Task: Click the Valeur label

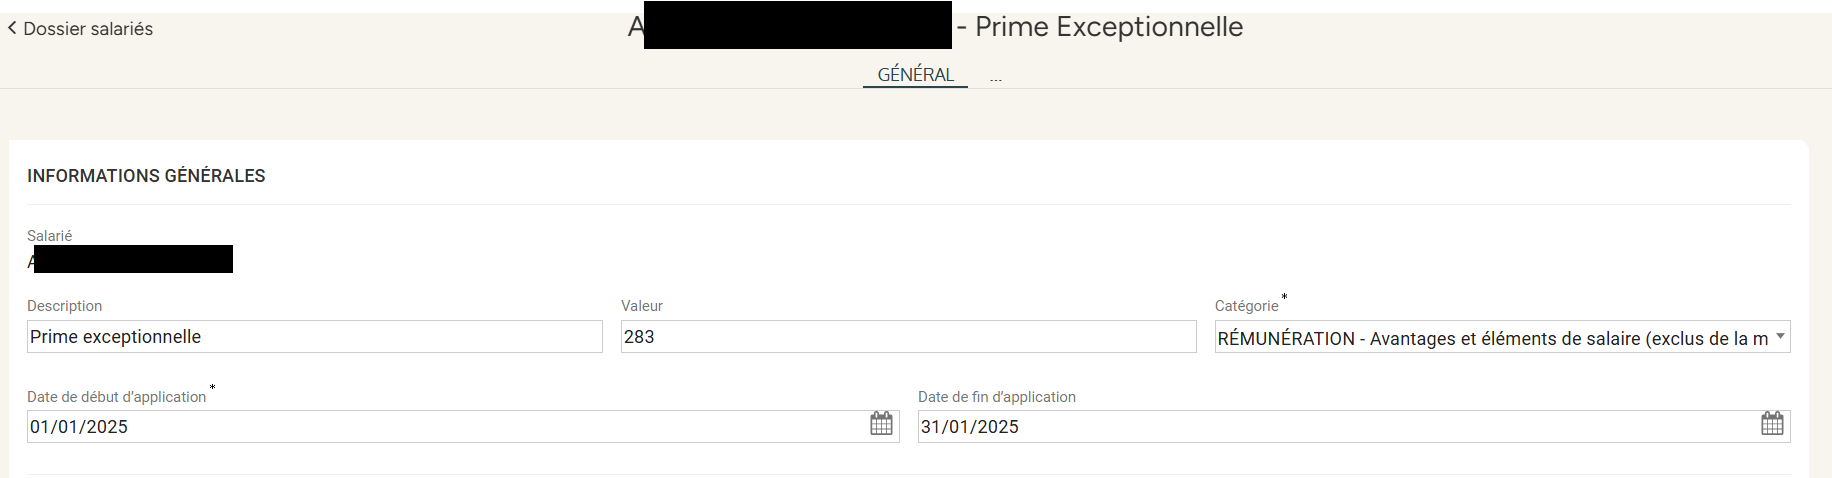Action: coord(642,306)
